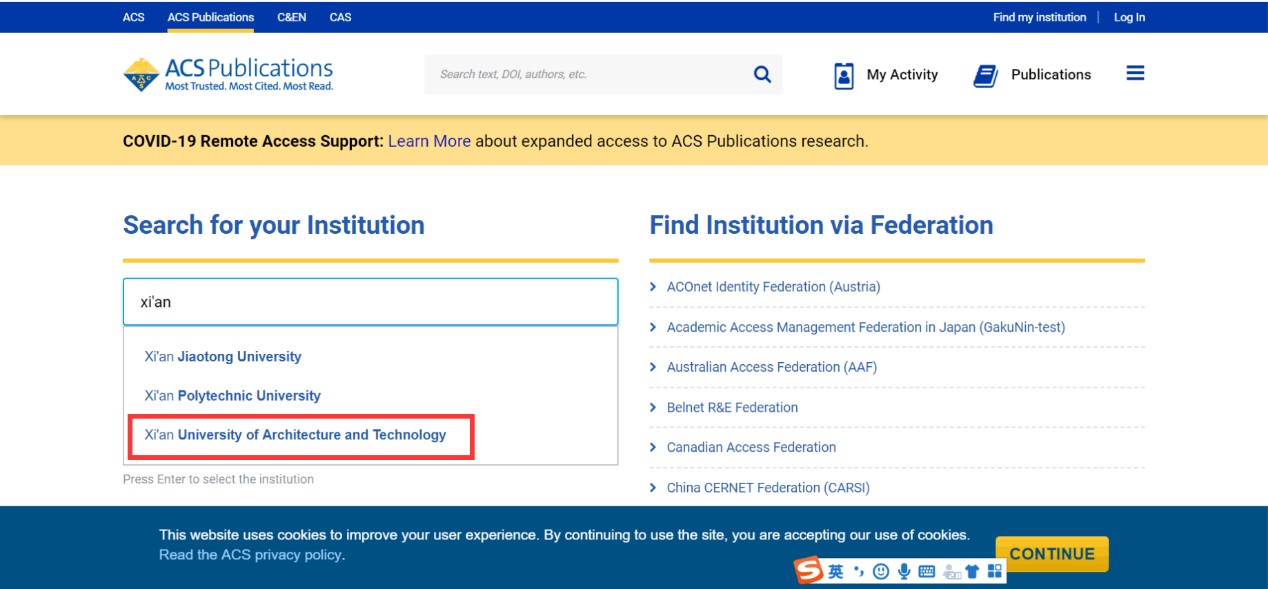Open the CAS top tab
The width and height of the screenshot is (1268, 589).
(340, 17)
